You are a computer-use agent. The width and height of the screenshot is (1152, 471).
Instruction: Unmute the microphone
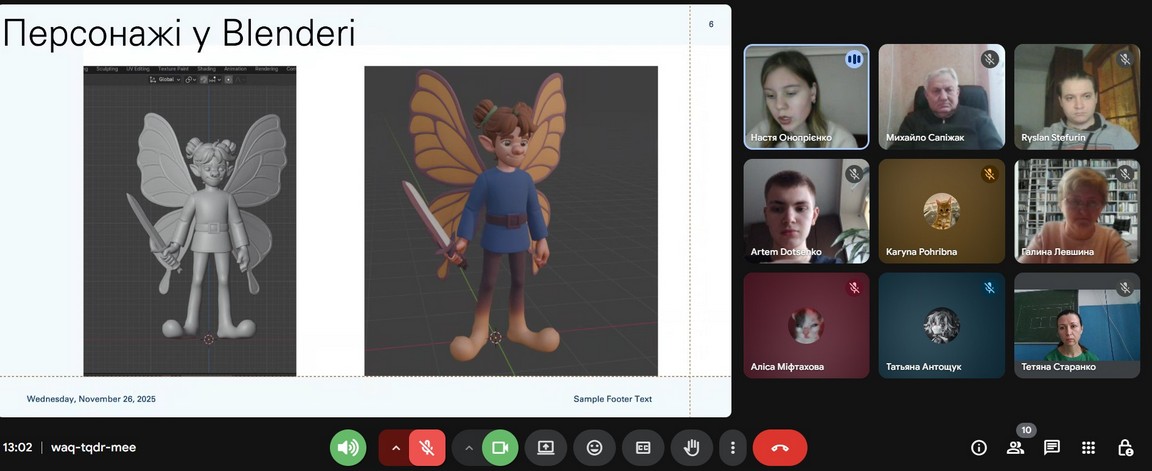pyautogui.click(x=427, y=447)
